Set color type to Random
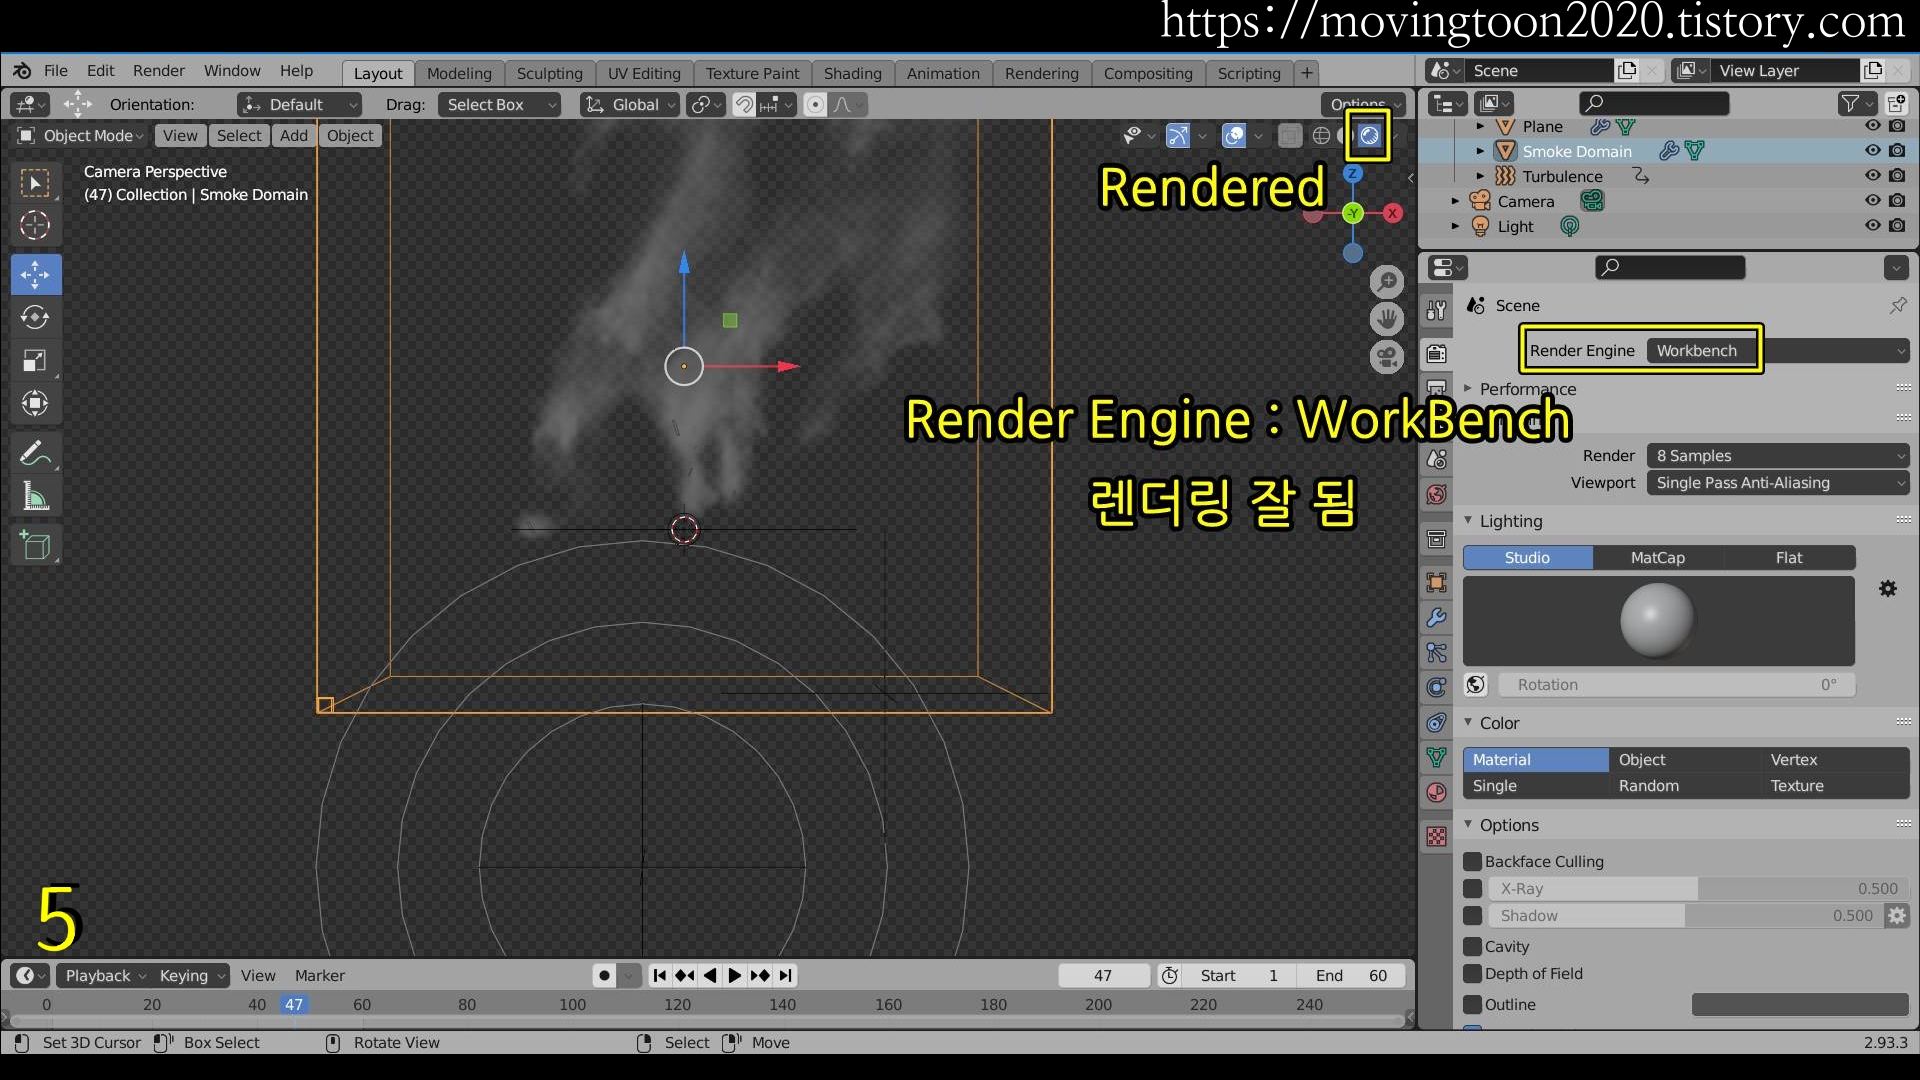The height and width of the screenshot is (1080, 1920). click(1684, 785)
